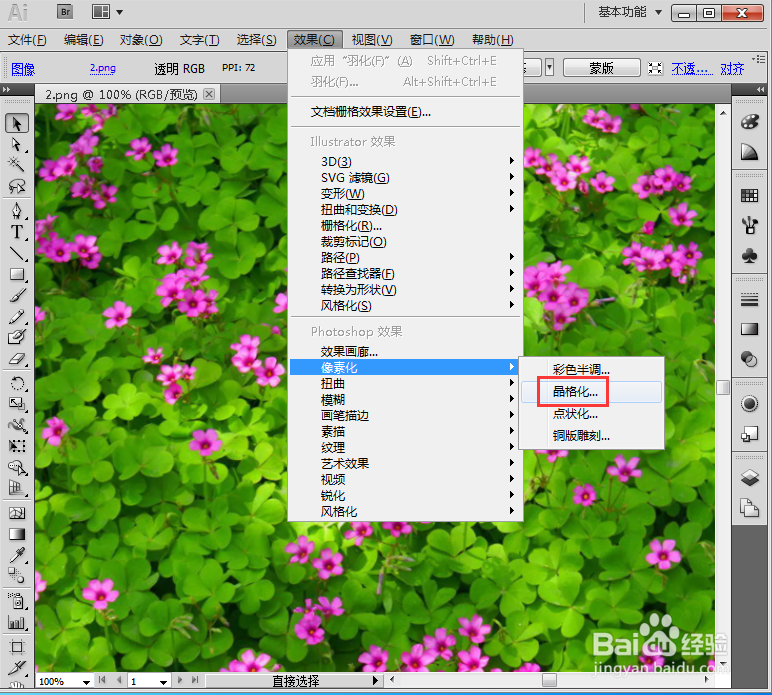Image resolution: width=772 pixels, height=695 pixels.
Task: Open the 窗口(W) menu
Action: click(x=432, y=40)
